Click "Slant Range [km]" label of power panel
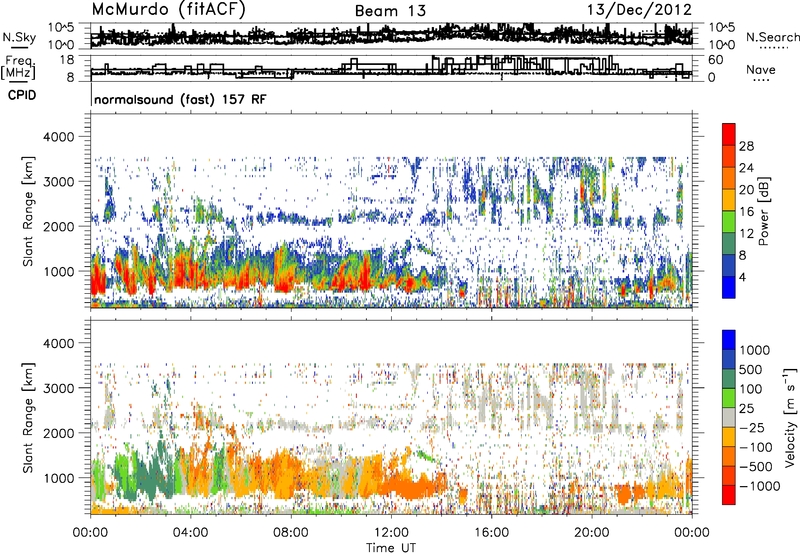 tap(28, 211)
